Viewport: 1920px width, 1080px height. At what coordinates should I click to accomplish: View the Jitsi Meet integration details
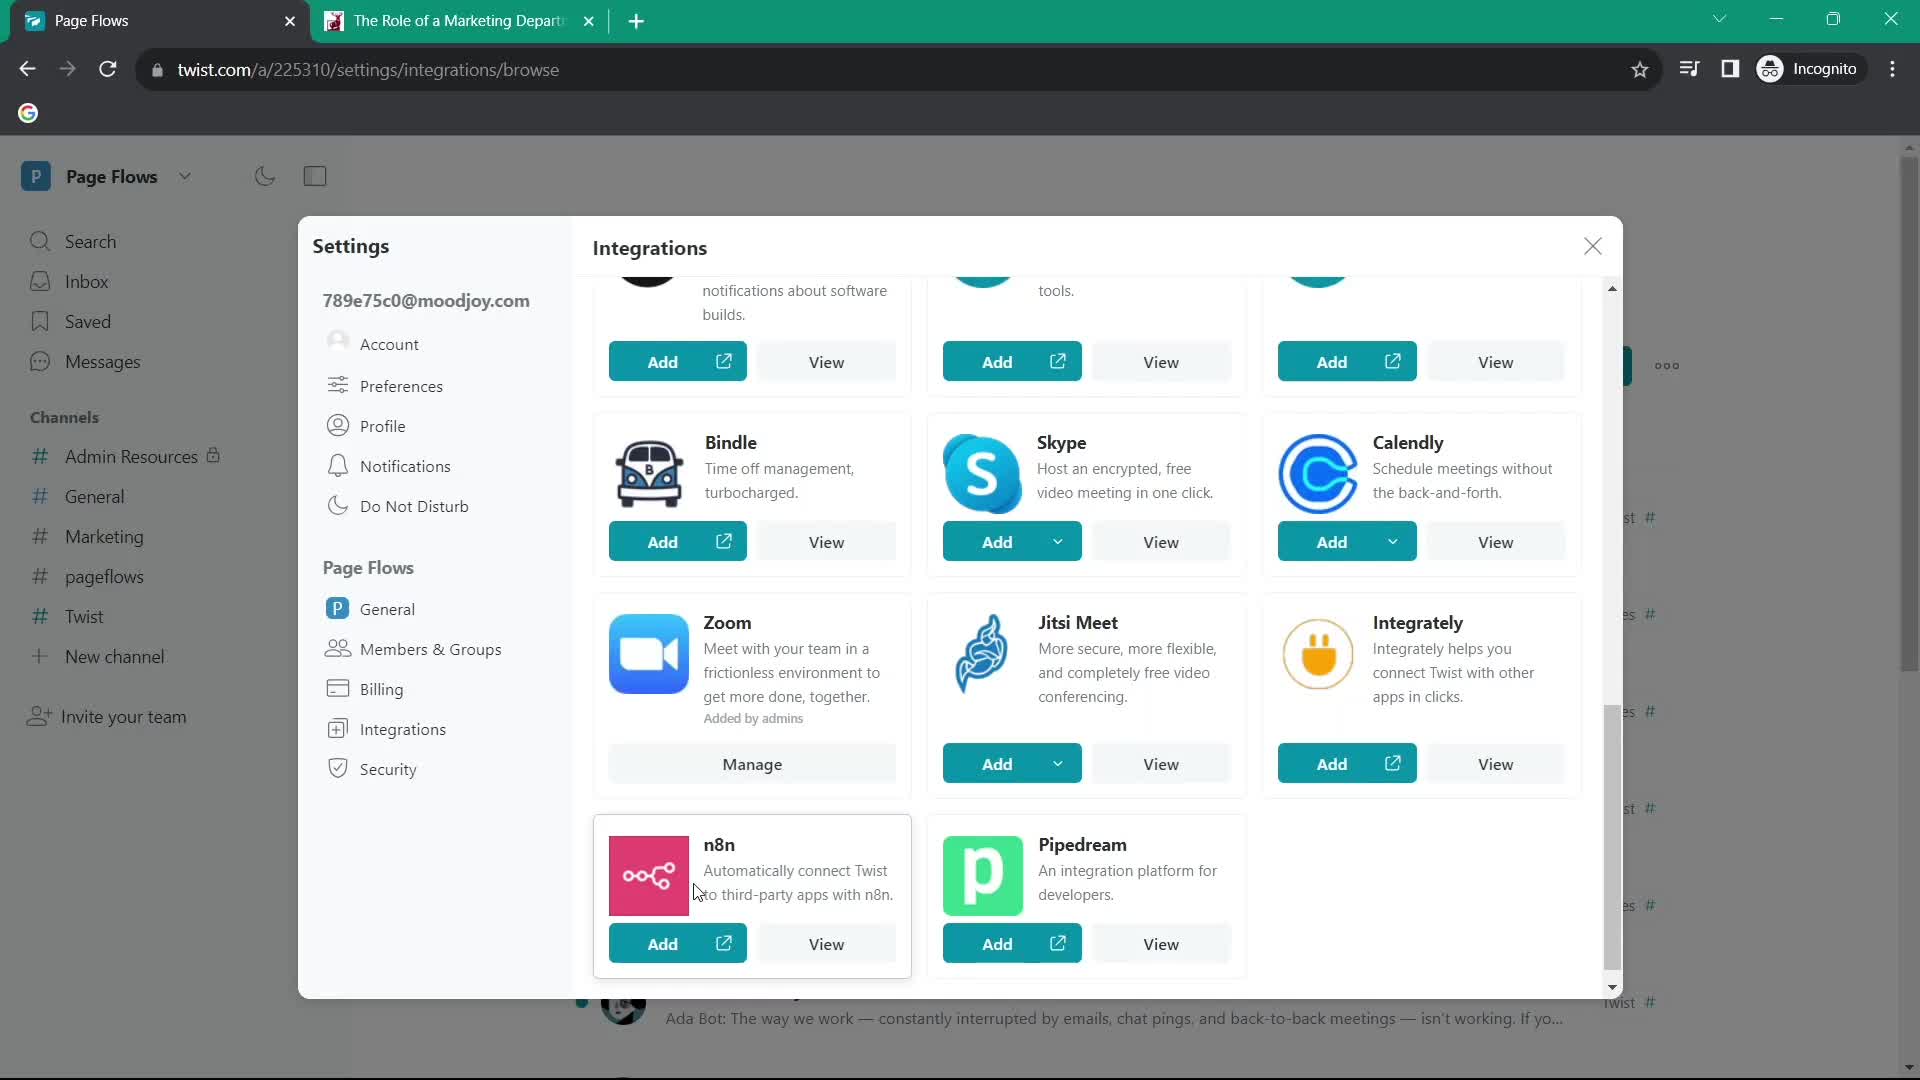pos(1161,764)
